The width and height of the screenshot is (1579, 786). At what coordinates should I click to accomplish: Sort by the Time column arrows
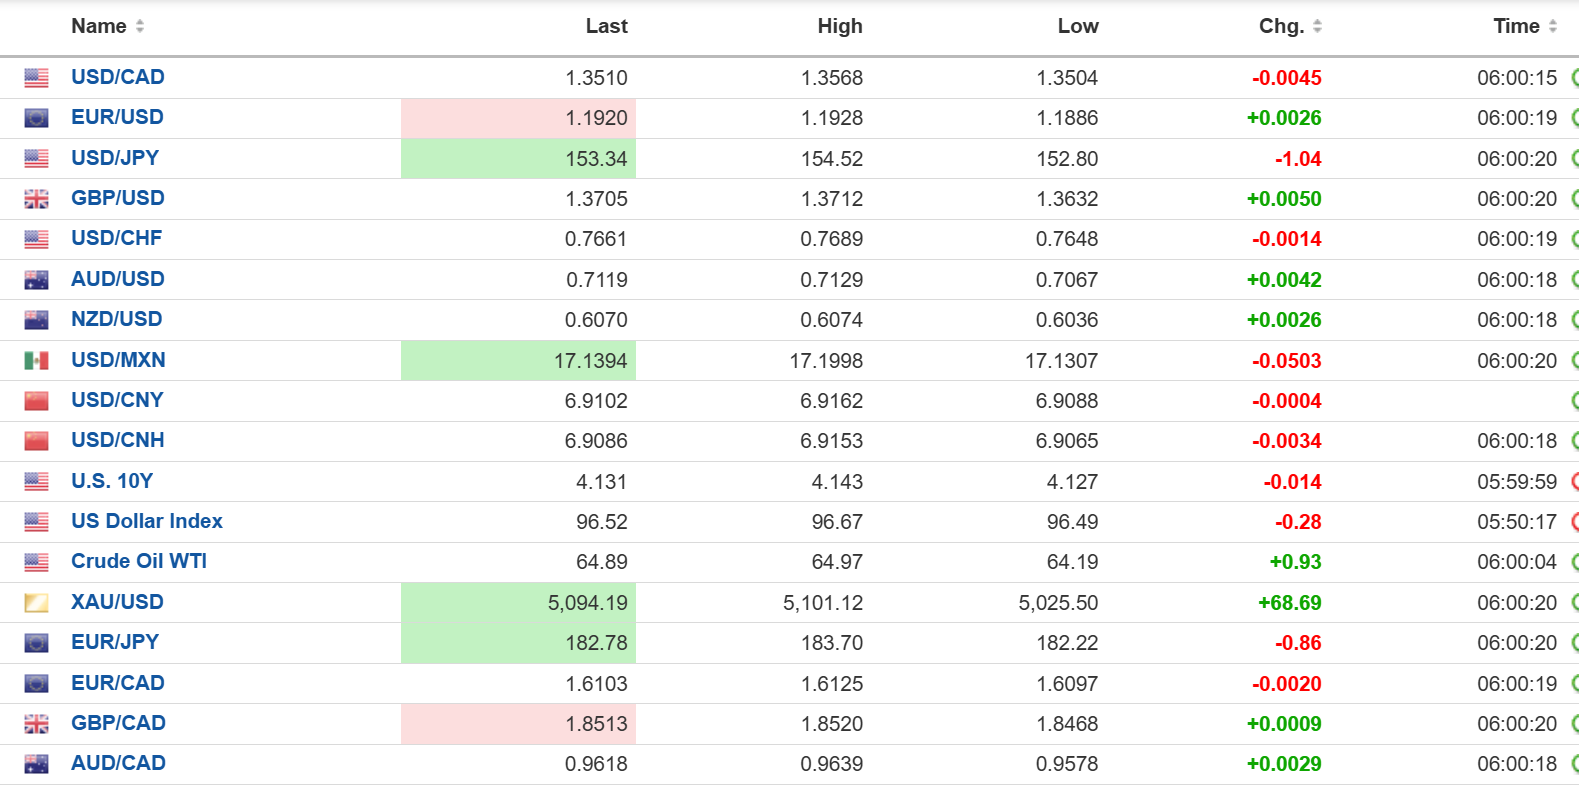point(1553,27)
